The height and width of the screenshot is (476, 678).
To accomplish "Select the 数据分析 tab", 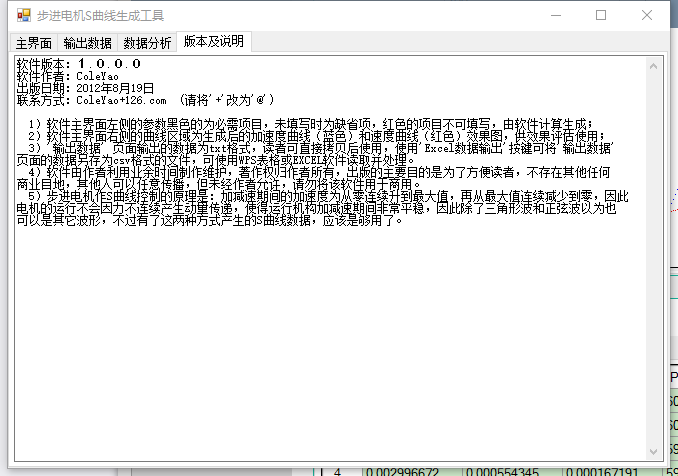I will coord(147,43).
